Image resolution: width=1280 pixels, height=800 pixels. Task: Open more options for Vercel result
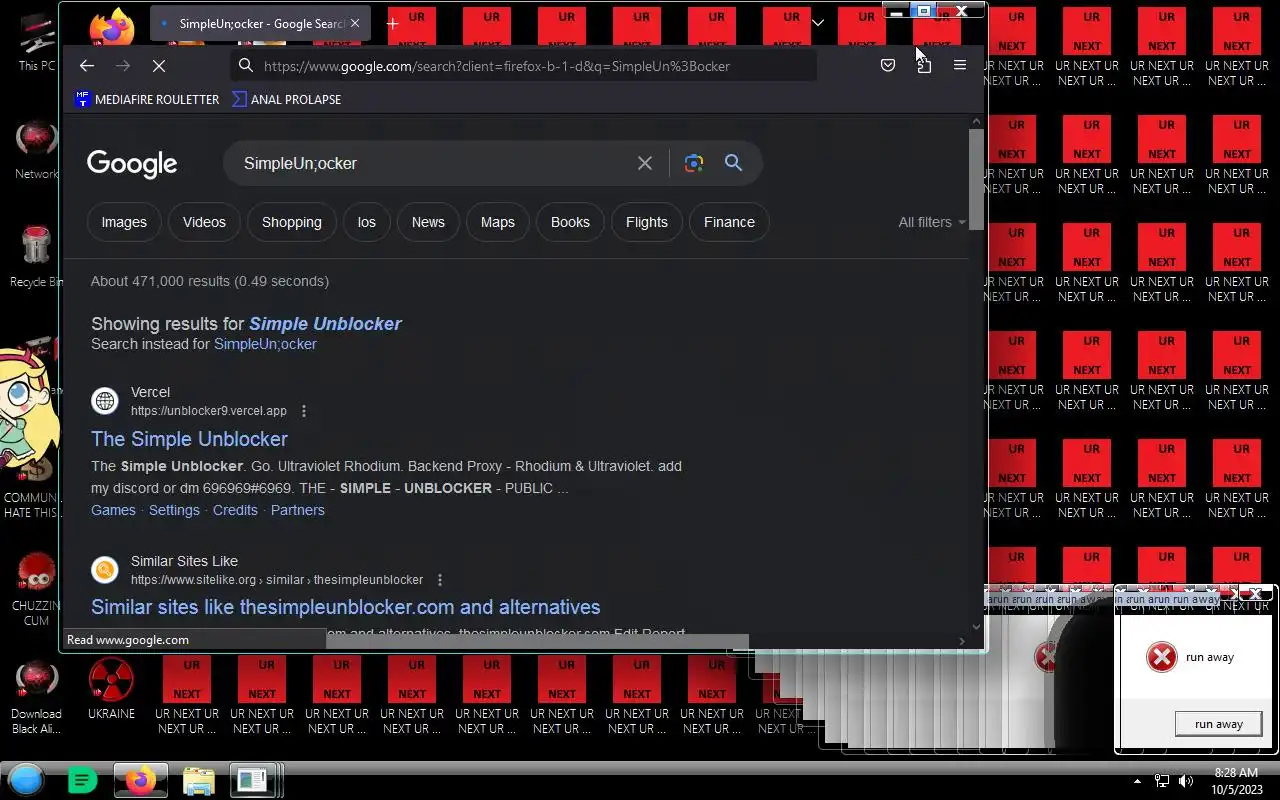pos(304,411)
